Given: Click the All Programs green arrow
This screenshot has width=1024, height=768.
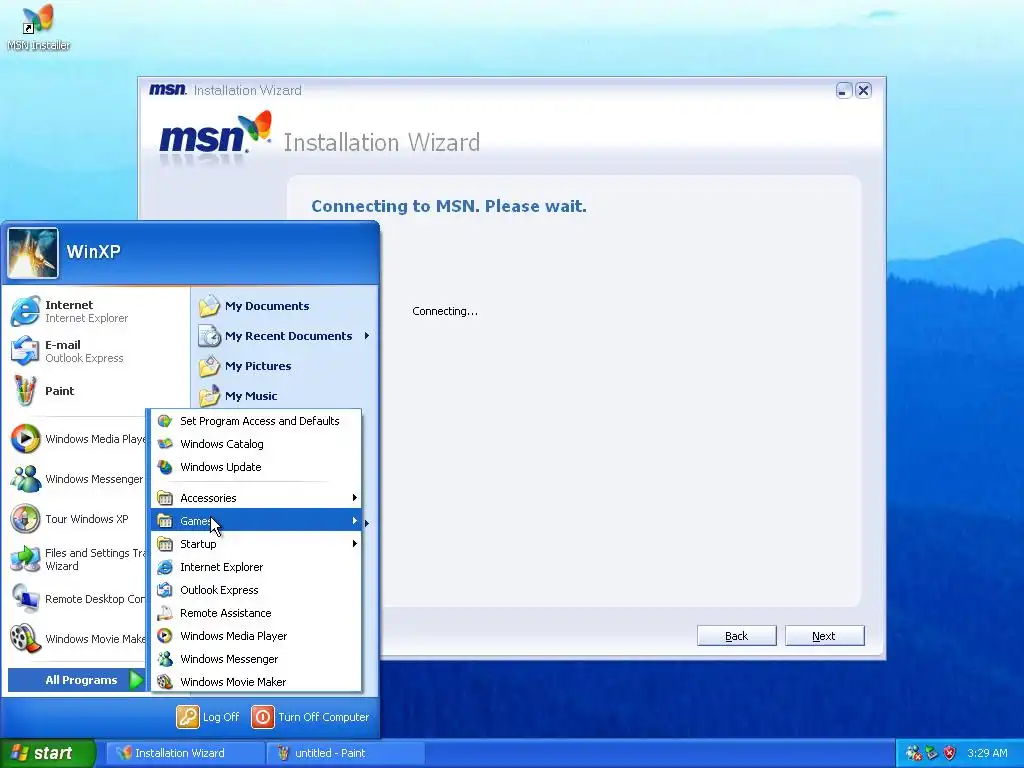Looking at the screenshot, I should 136,680.
